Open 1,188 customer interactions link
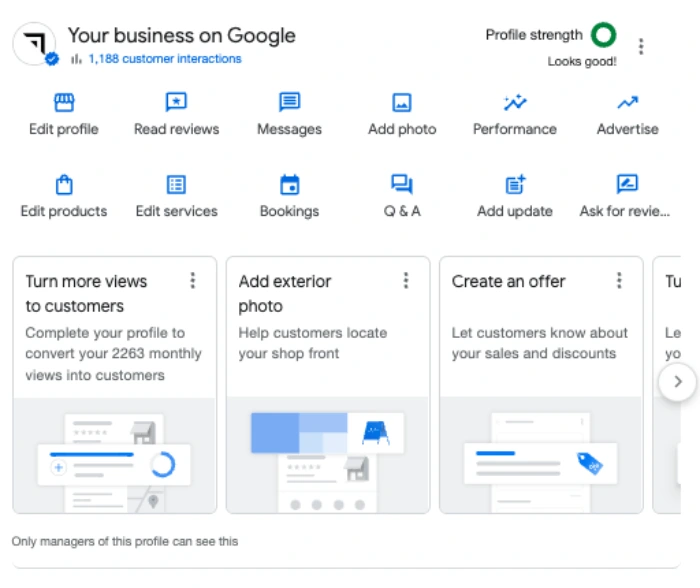 (165, 59)
